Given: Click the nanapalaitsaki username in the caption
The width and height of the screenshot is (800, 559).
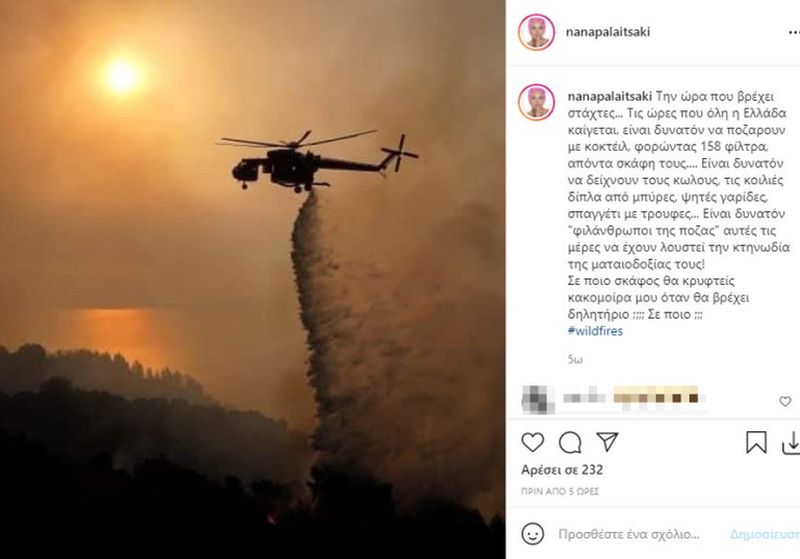Looking at the screenshot, I should [610, 96].
